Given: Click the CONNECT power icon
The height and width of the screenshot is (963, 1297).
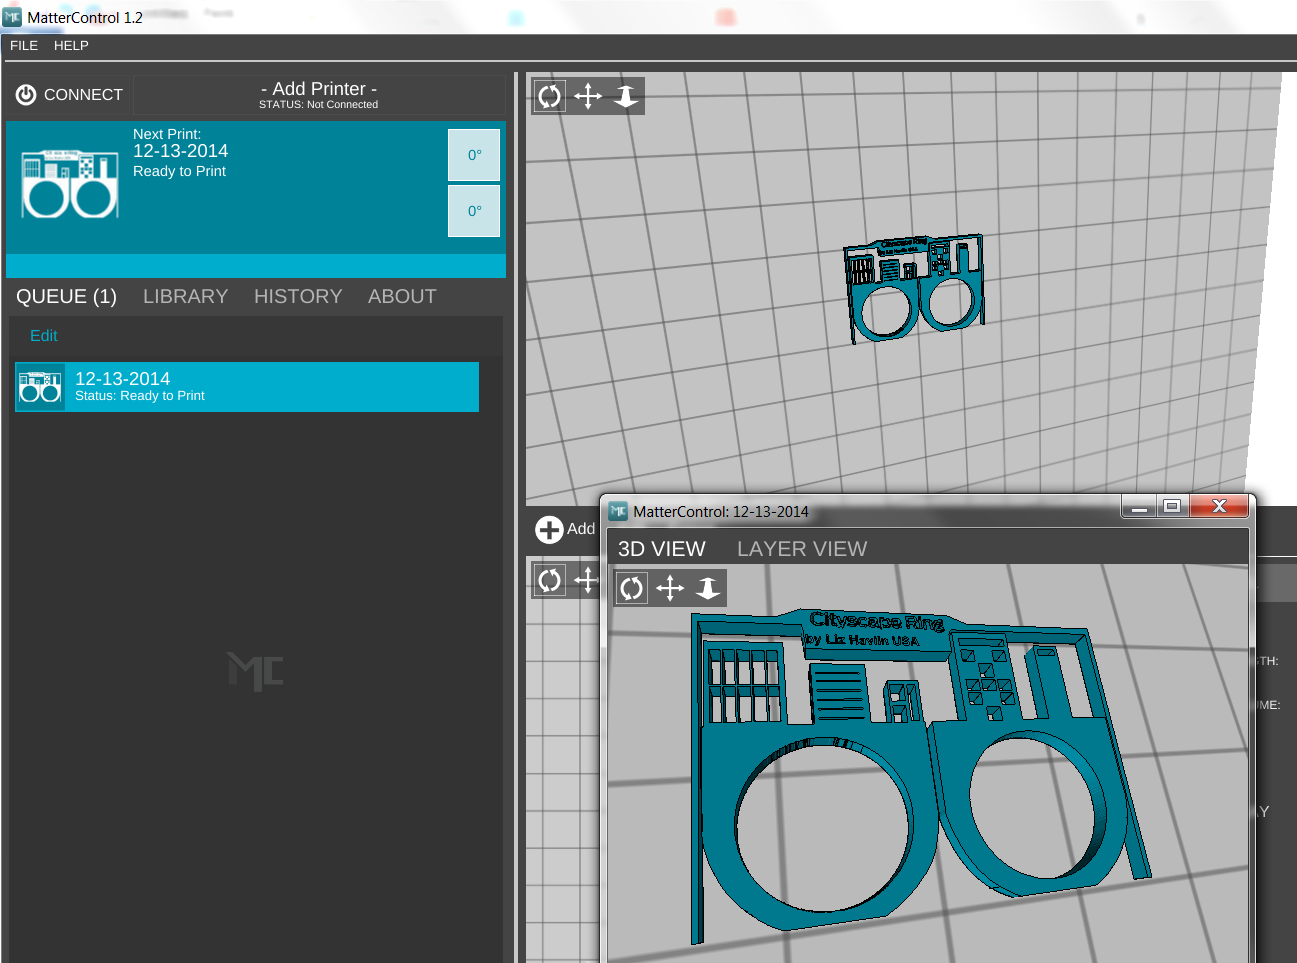Looking at the screenshot, I should pos(26,94).
